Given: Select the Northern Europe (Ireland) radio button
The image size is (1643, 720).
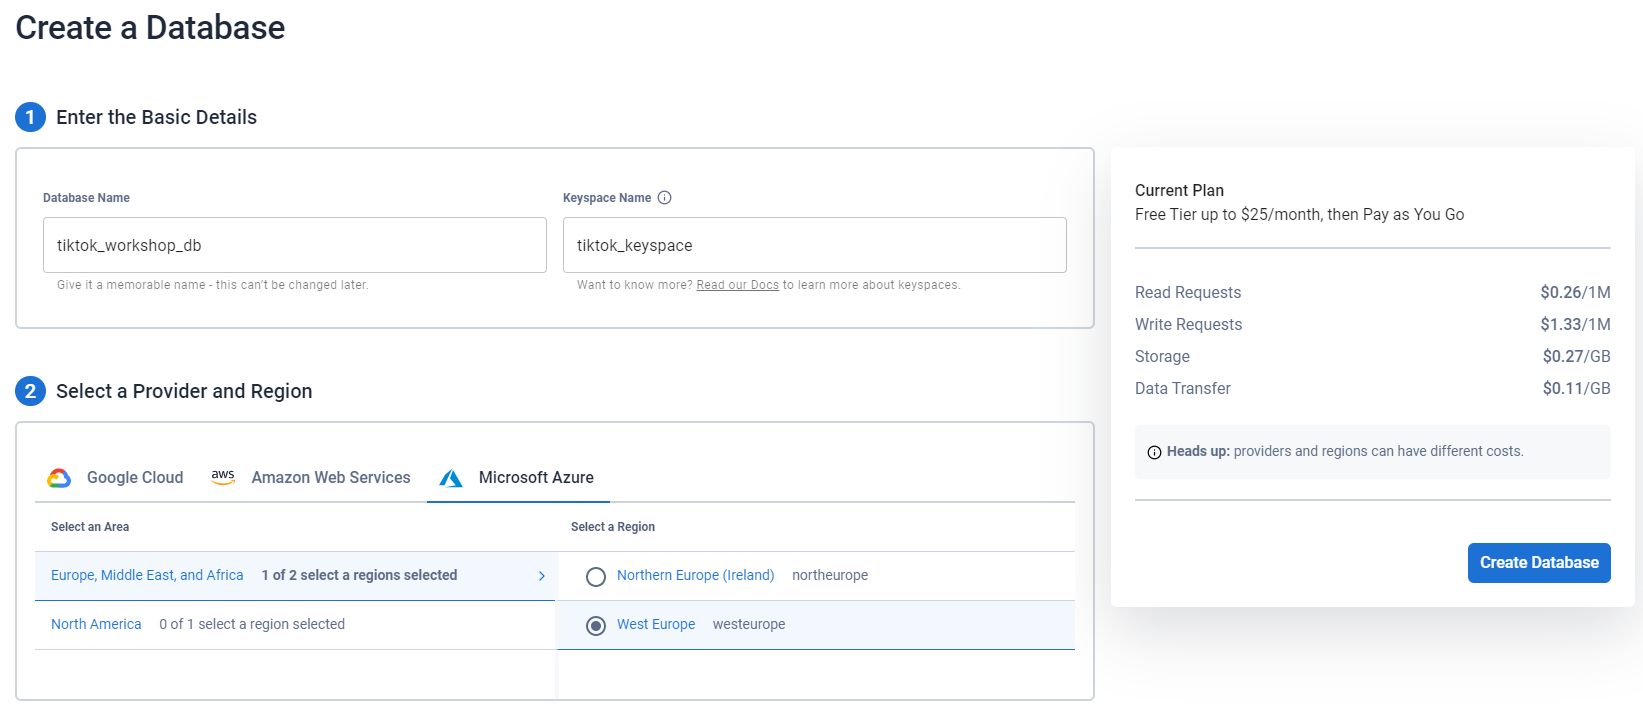Looking at the screenshot, I should coord(596,576).
